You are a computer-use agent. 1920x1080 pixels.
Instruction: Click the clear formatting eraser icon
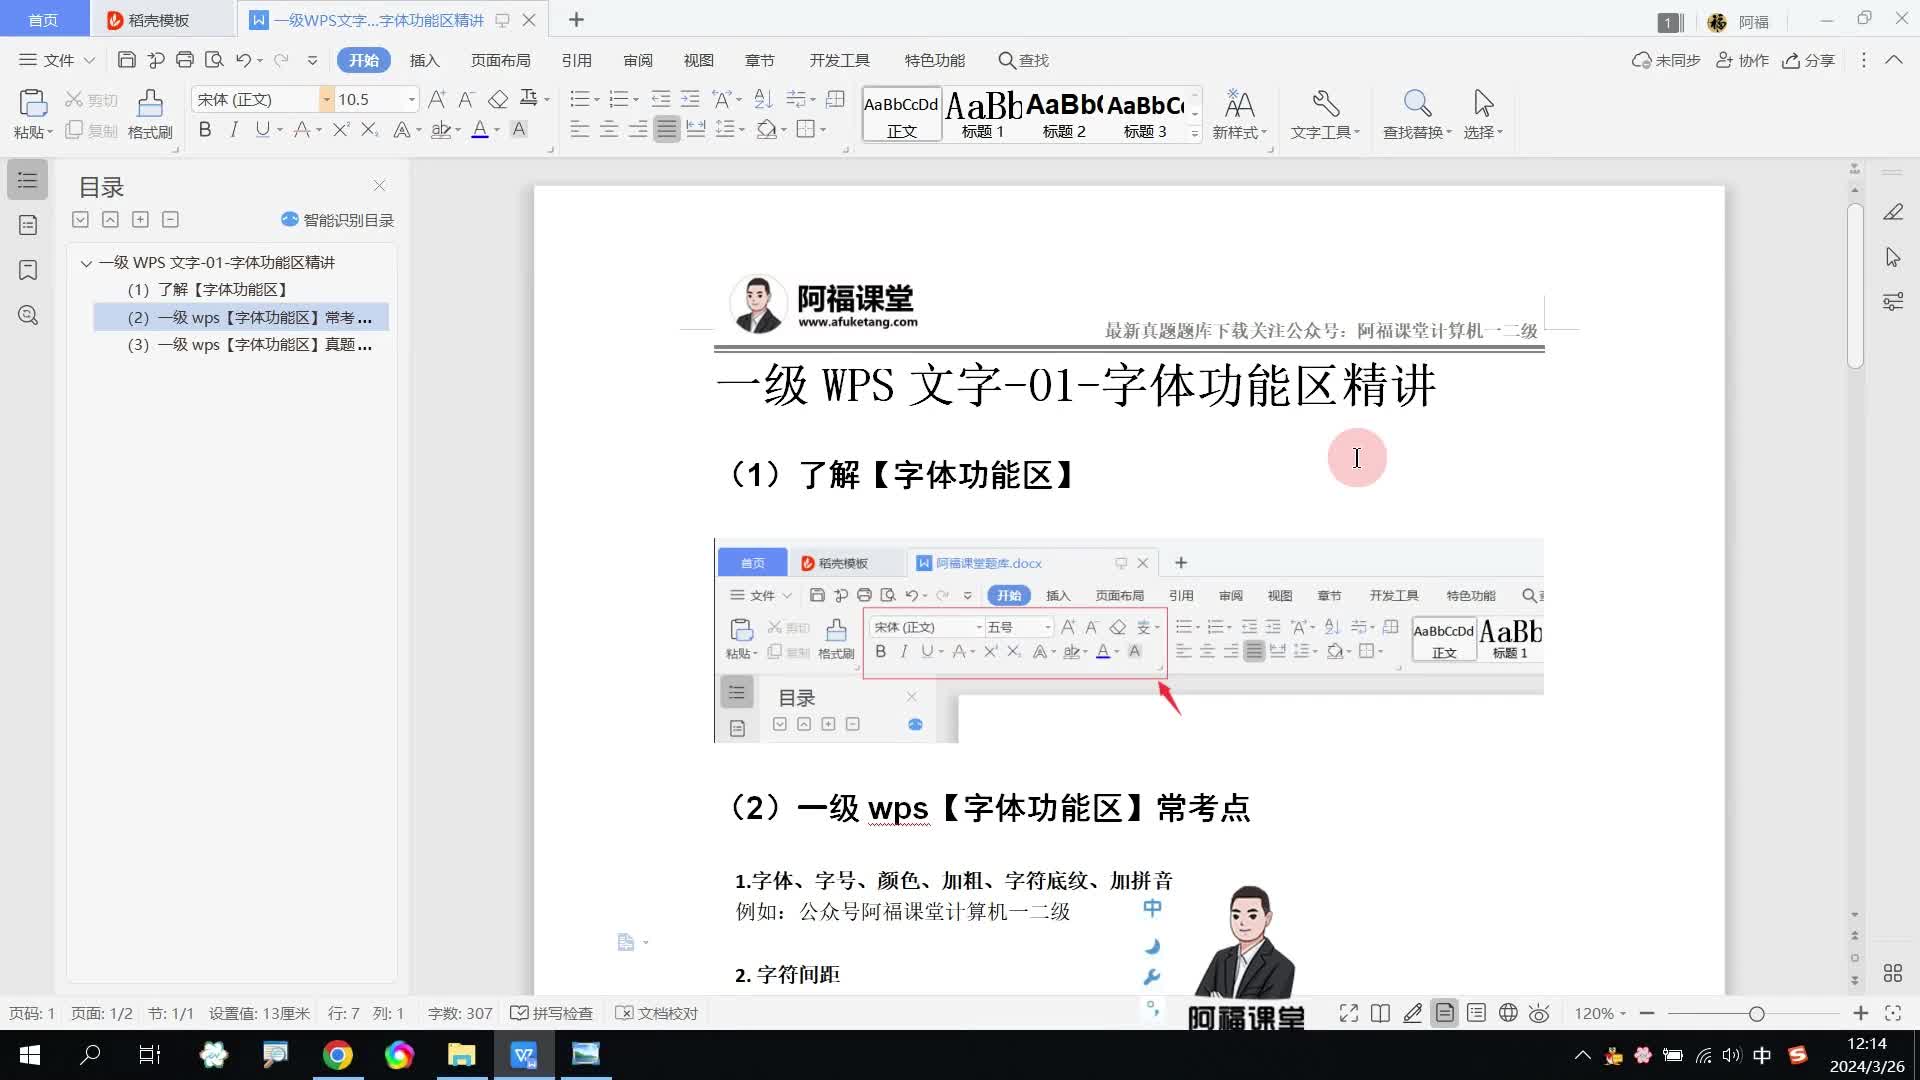click(x=498, y=99)
